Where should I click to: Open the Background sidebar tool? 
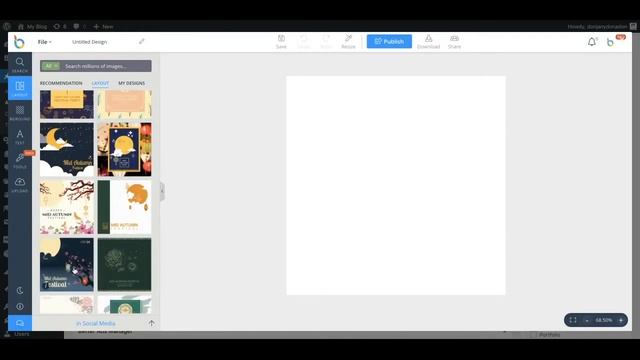(x=20, y=112)
